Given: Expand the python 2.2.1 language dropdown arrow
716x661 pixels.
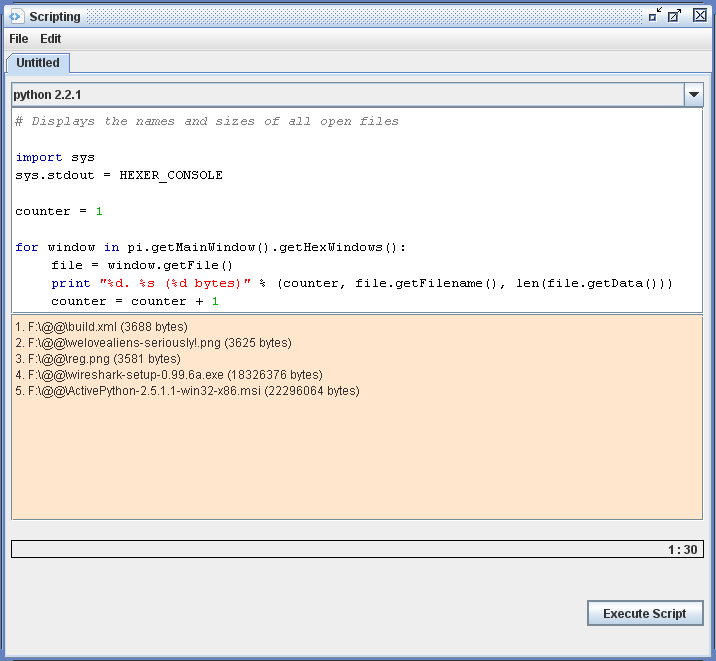Looking at the screenshot, I should pyautogui.click(x=694, y=94).
